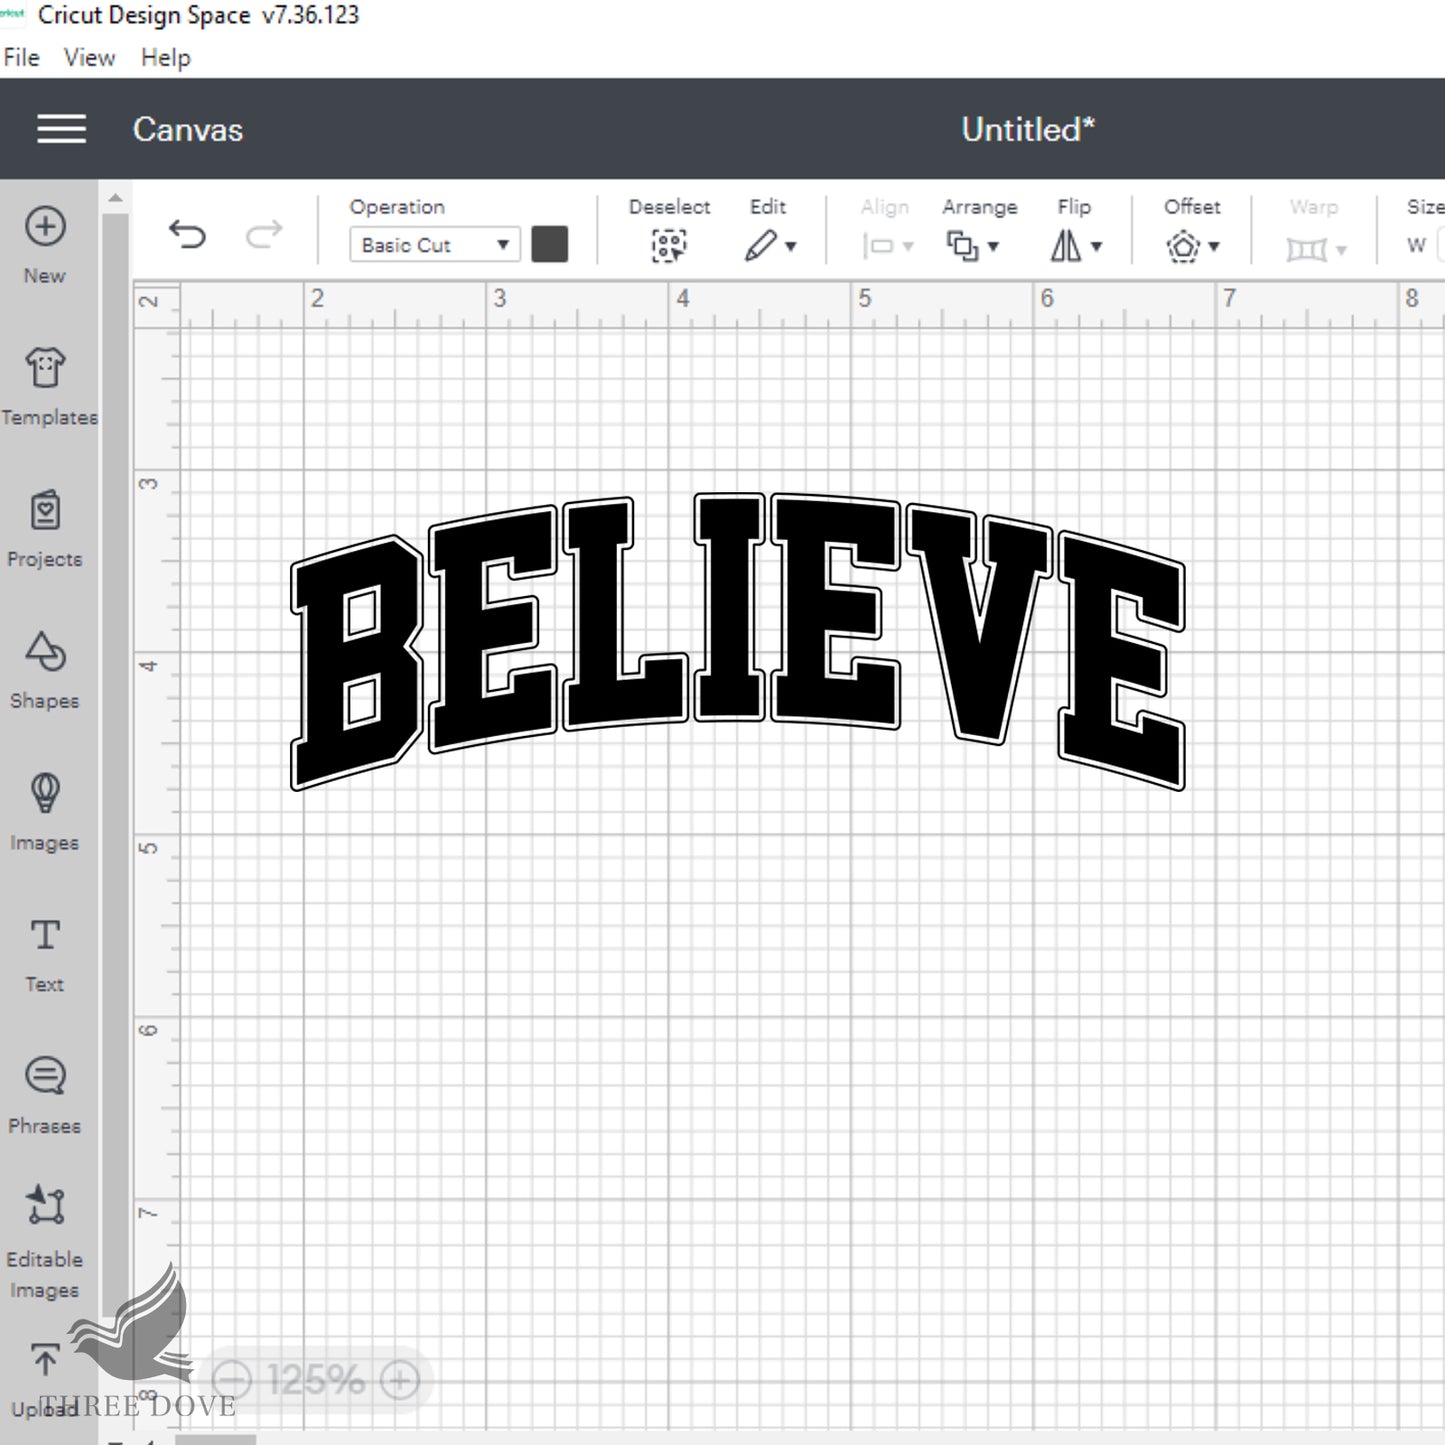Expand the Warp dropdown arrow
This screenshot has height=1445, width=1445.
coord(1341,250)
